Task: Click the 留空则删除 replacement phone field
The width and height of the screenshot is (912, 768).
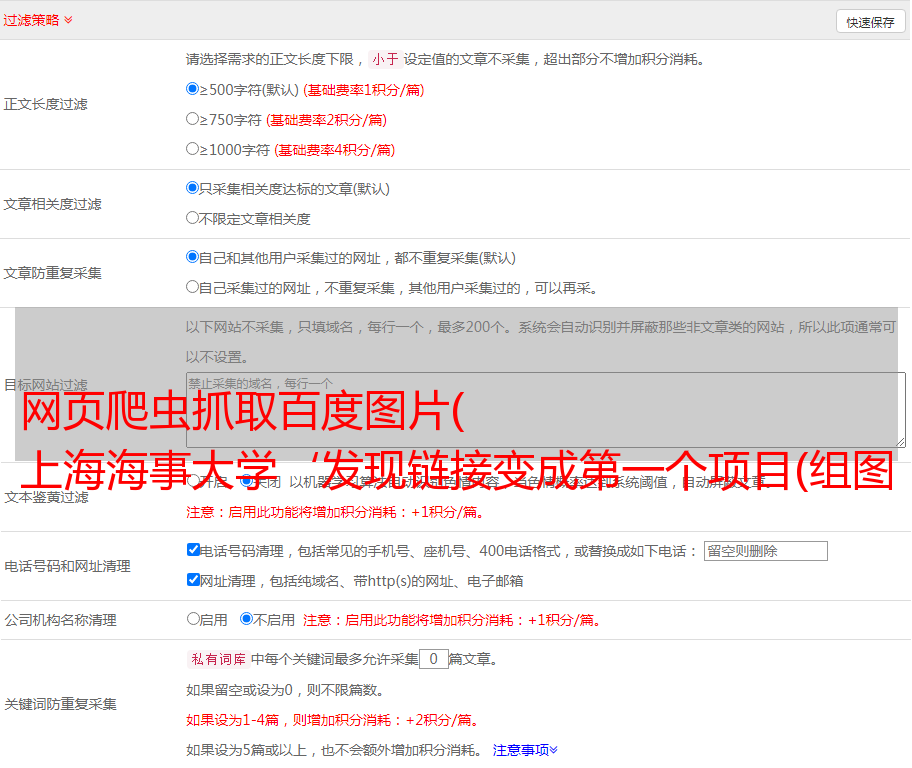Action: pos(765,551)
